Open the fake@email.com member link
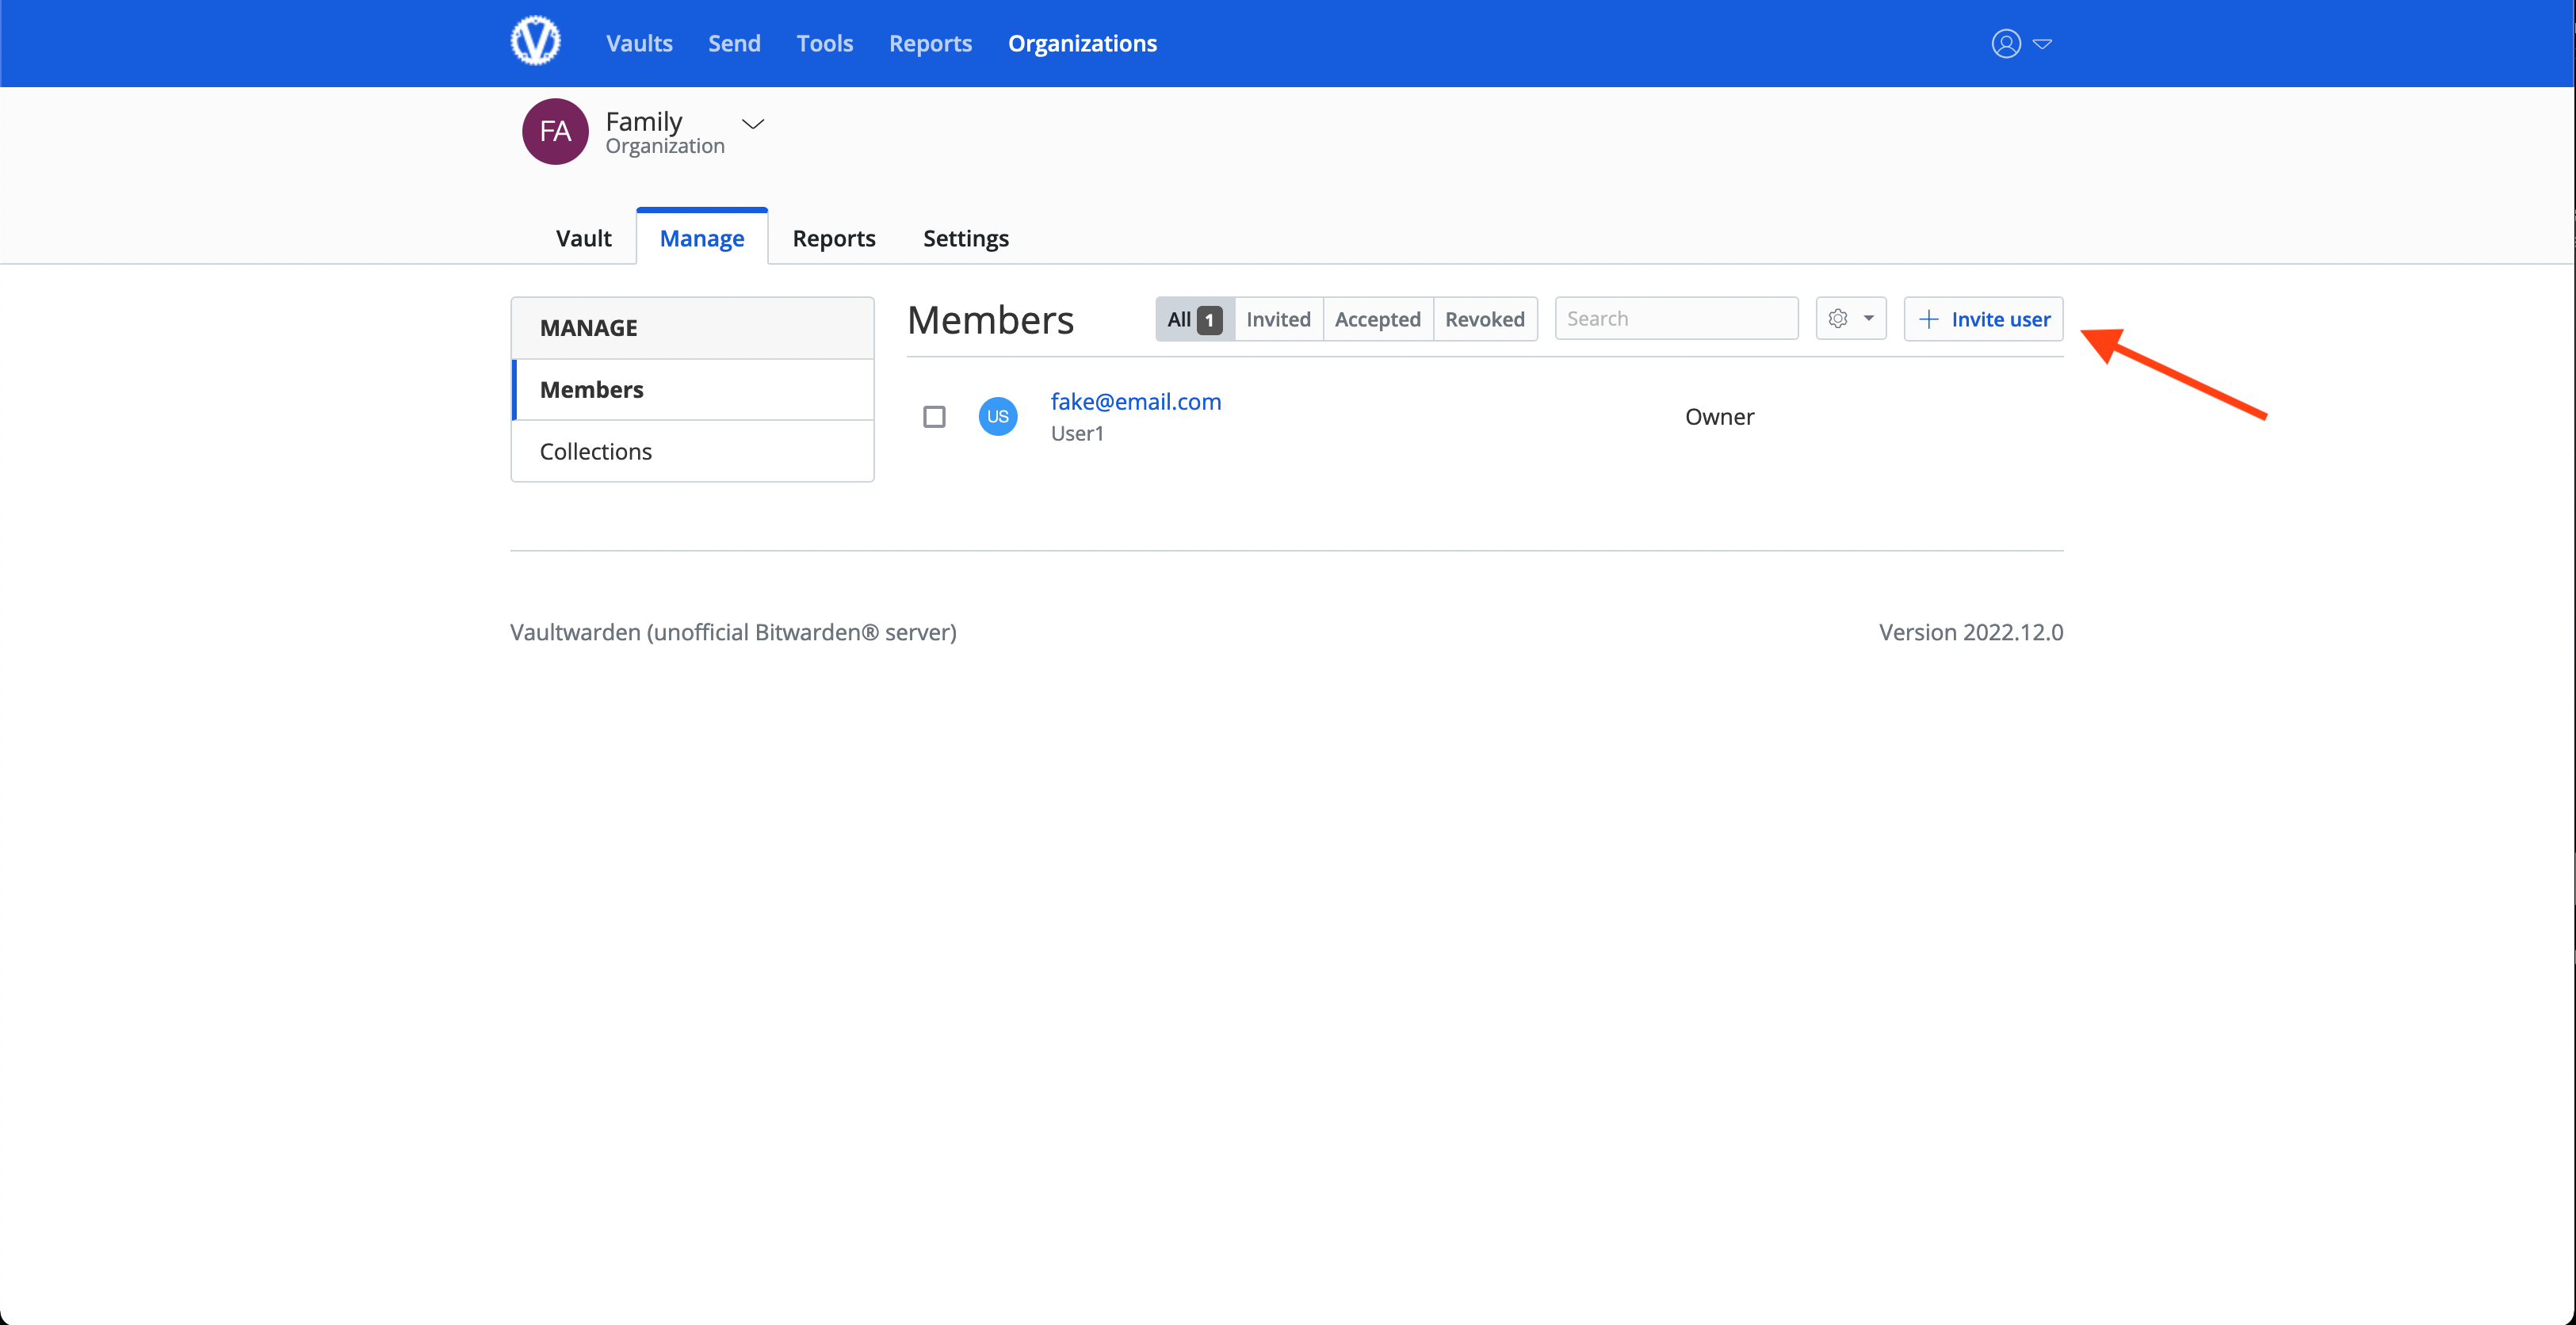The height and width of the screenshot is (1325, 2576). tap(1135, 401)
